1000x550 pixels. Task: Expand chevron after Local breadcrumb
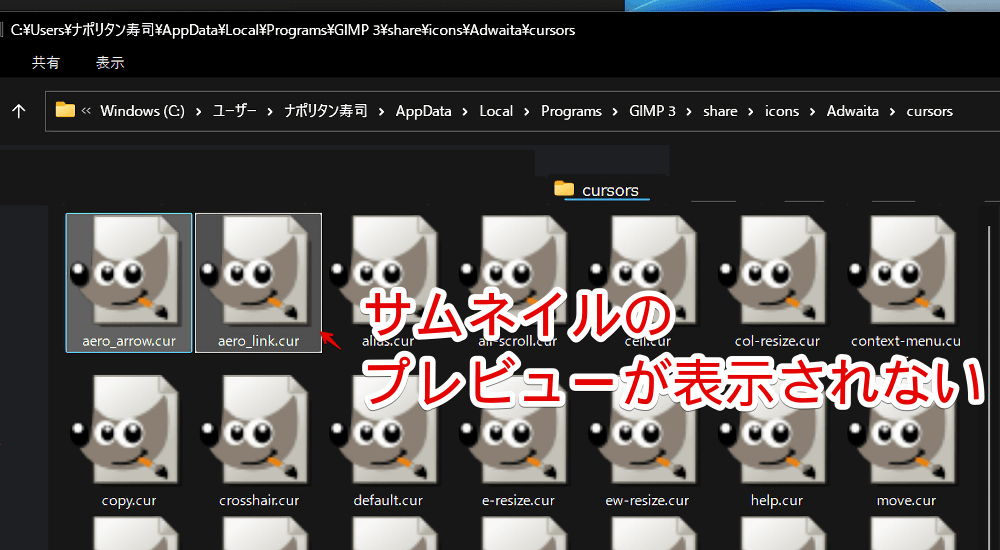point(527,112)
